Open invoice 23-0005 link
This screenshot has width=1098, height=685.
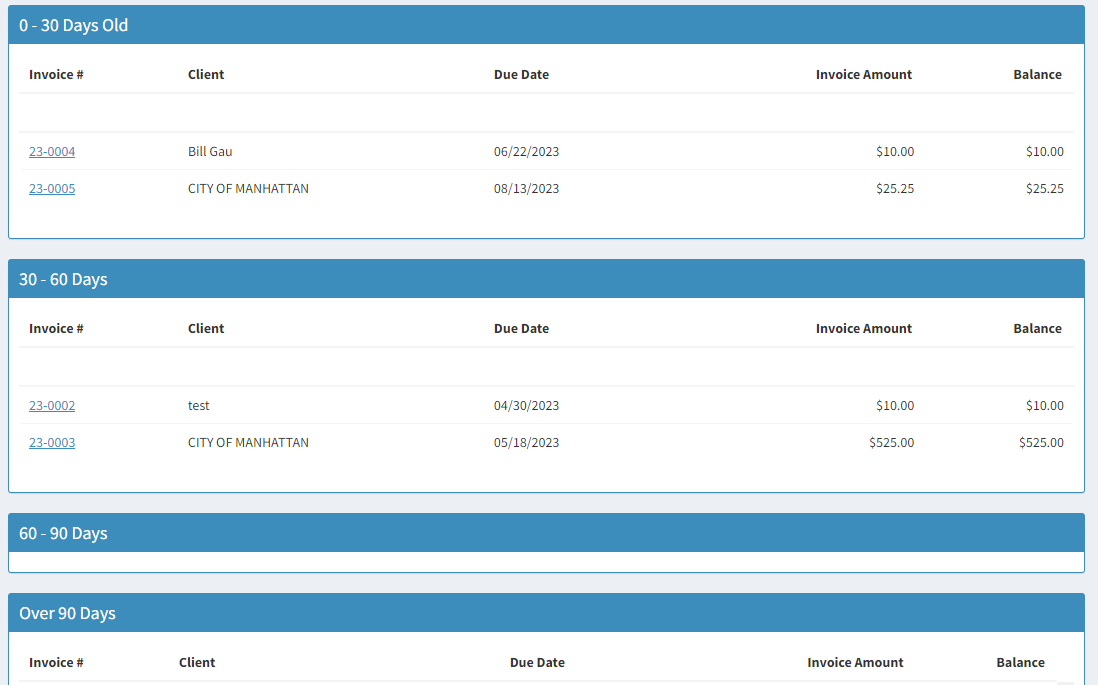click(52, 188)
